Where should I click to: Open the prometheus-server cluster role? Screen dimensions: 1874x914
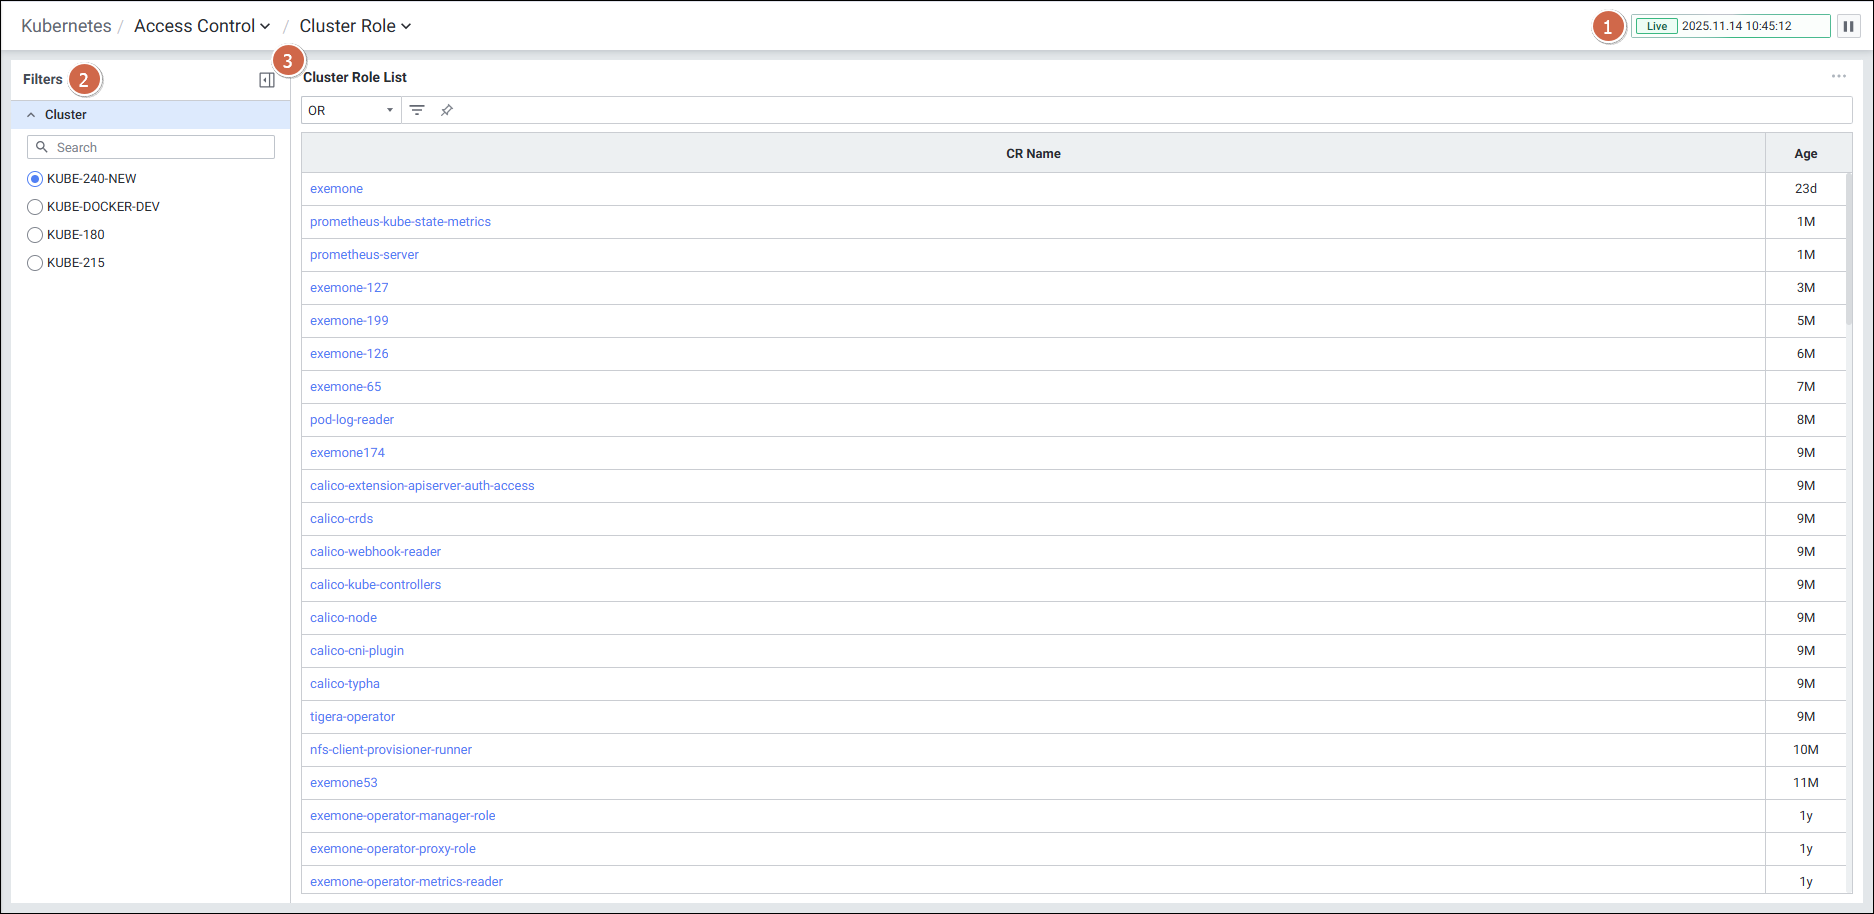pyautogui.click(x=364, y=255)
